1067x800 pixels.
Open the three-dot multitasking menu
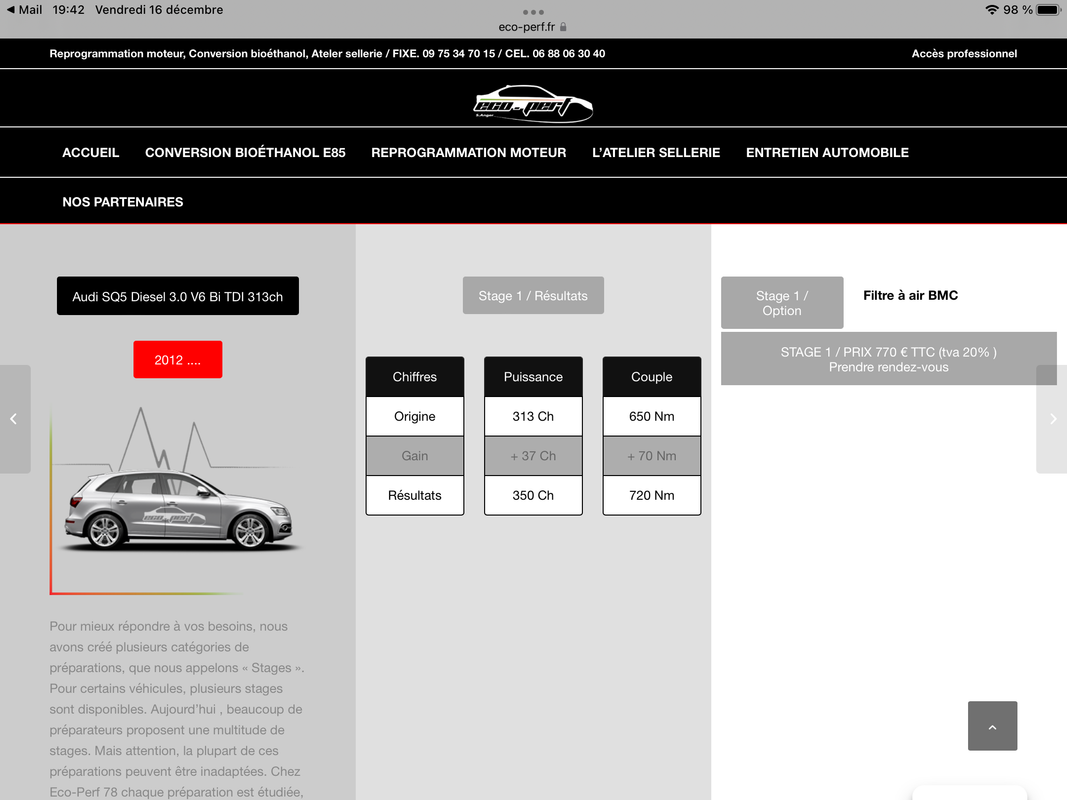click(533, 12)
